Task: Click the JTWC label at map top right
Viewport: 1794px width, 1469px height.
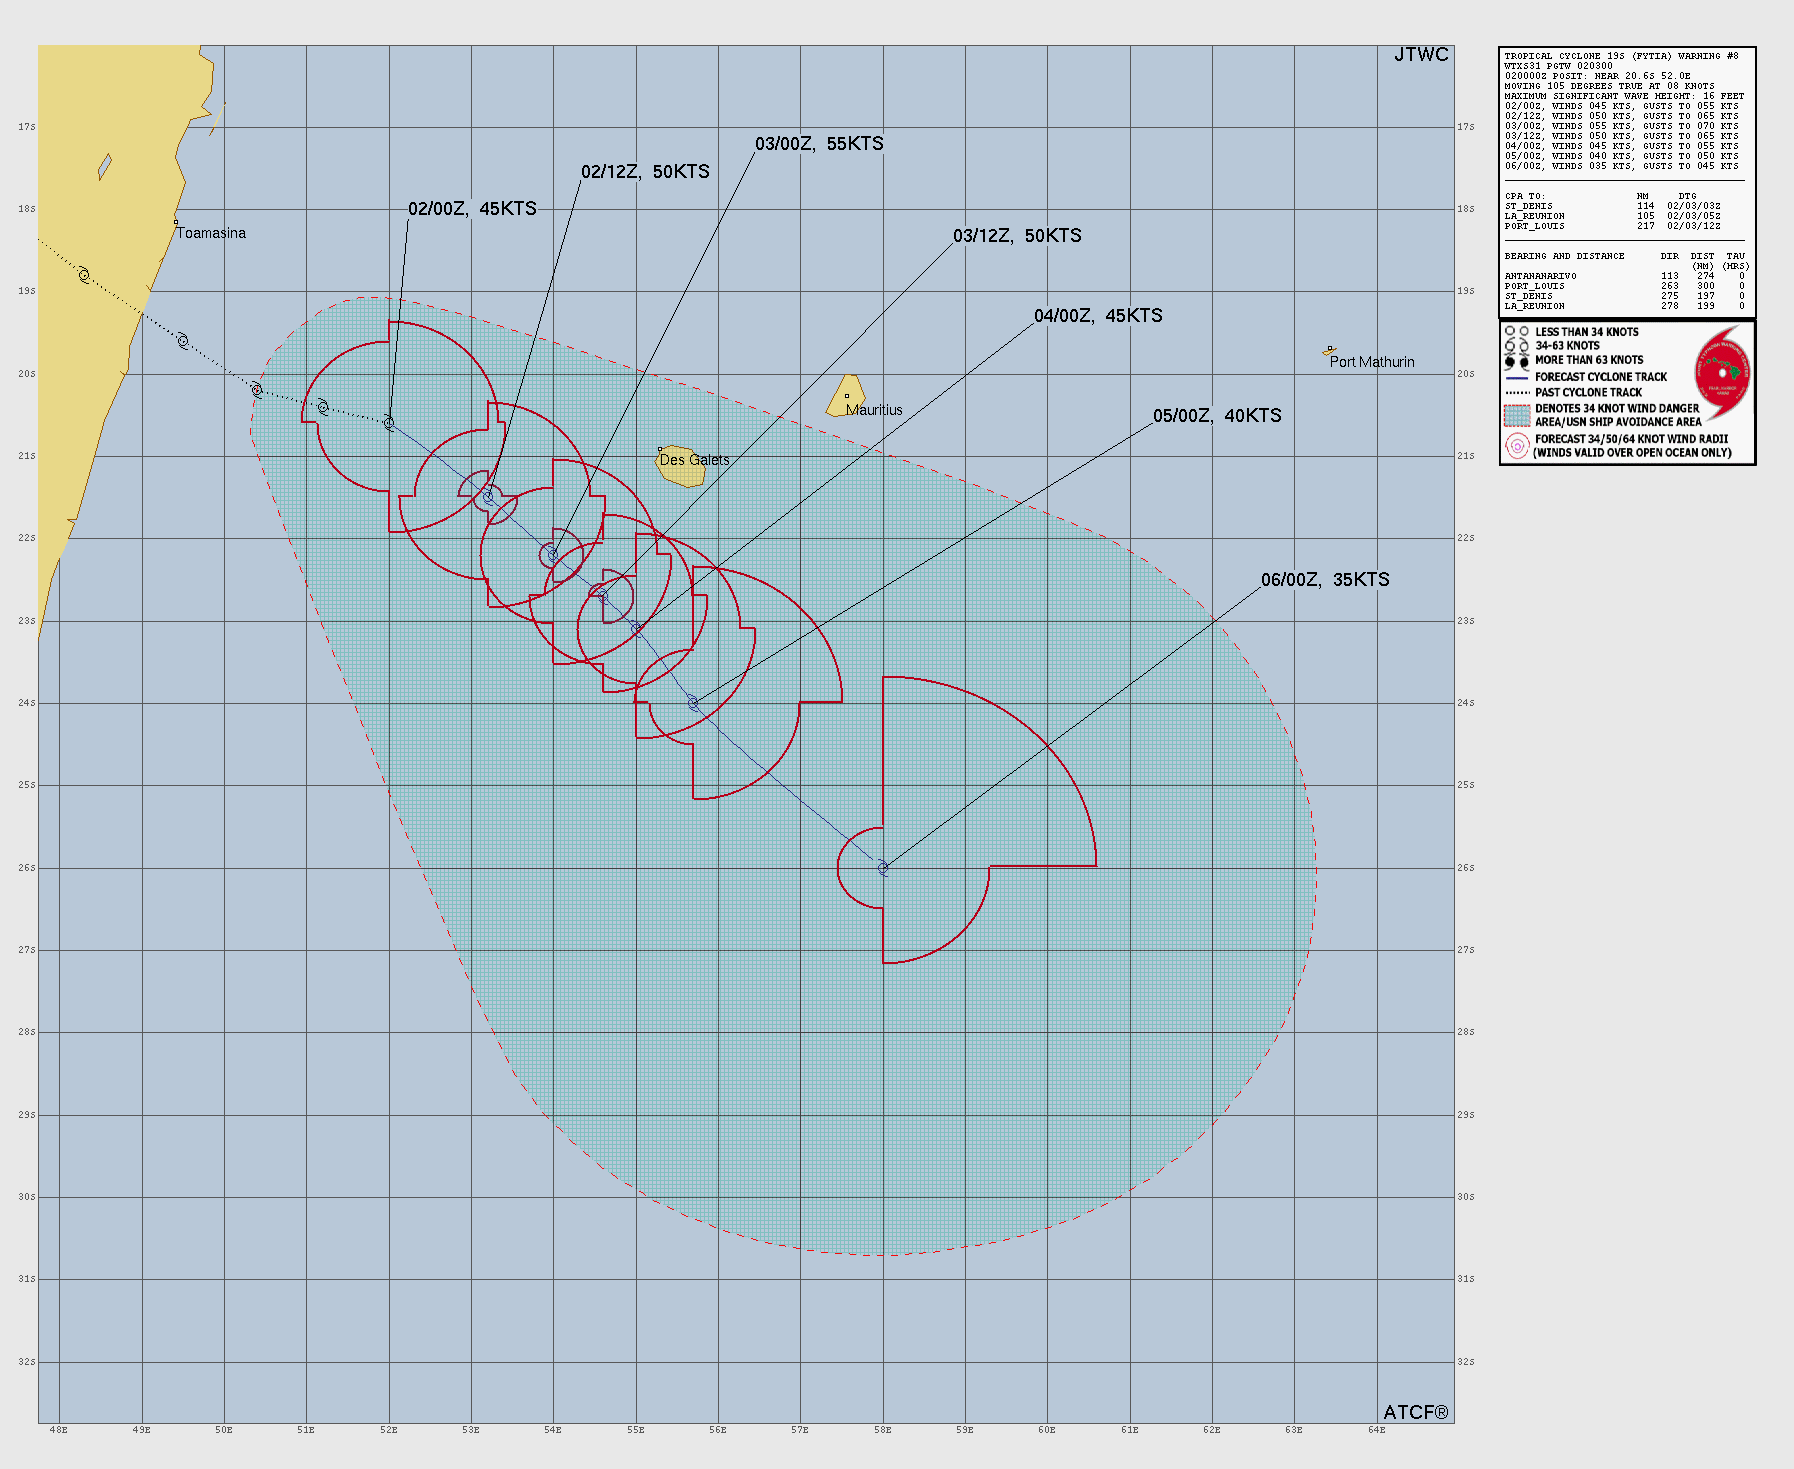Action: coord(1421,55)
